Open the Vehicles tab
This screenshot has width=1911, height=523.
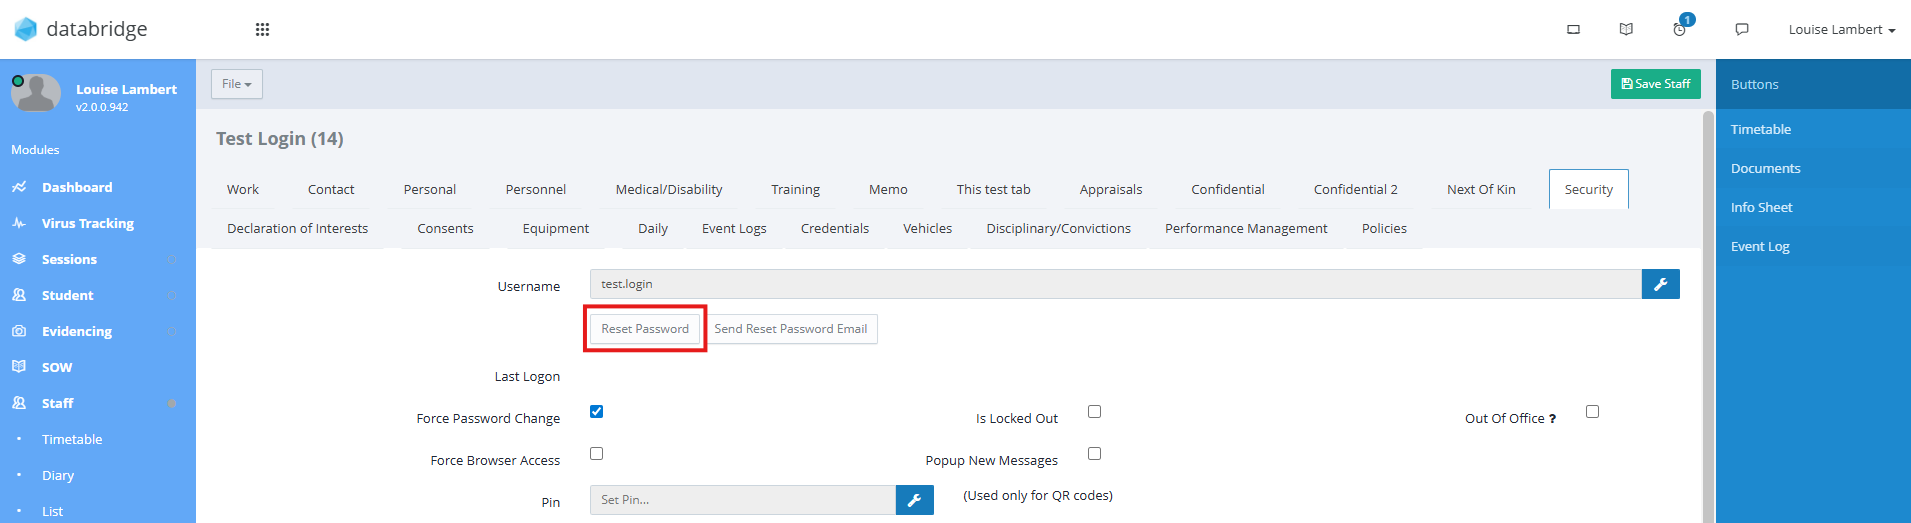pos(928,228)
